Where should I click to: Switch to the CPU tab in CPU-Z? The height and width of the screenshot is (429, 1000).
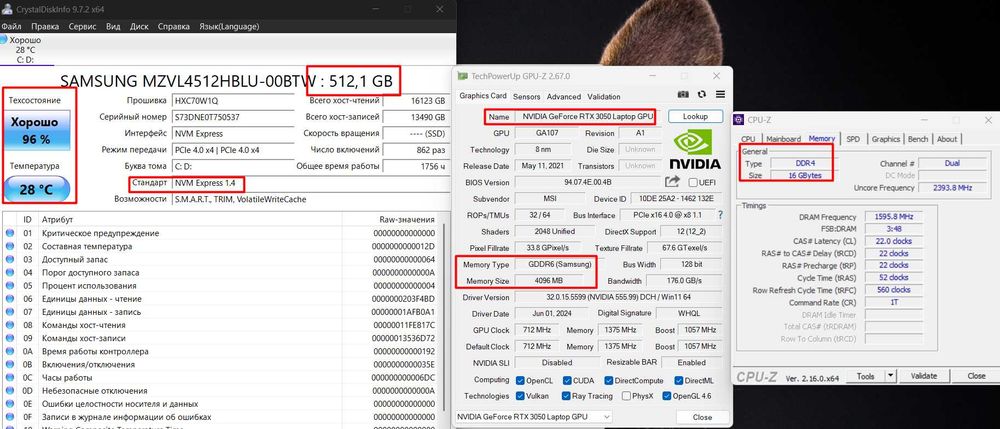pyautogui.click(x=748, y=139)
